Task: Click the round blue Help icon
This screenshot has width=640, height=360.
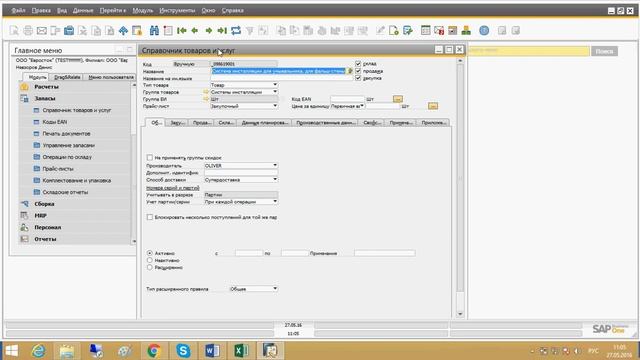Action: click(x=484, y=30)
